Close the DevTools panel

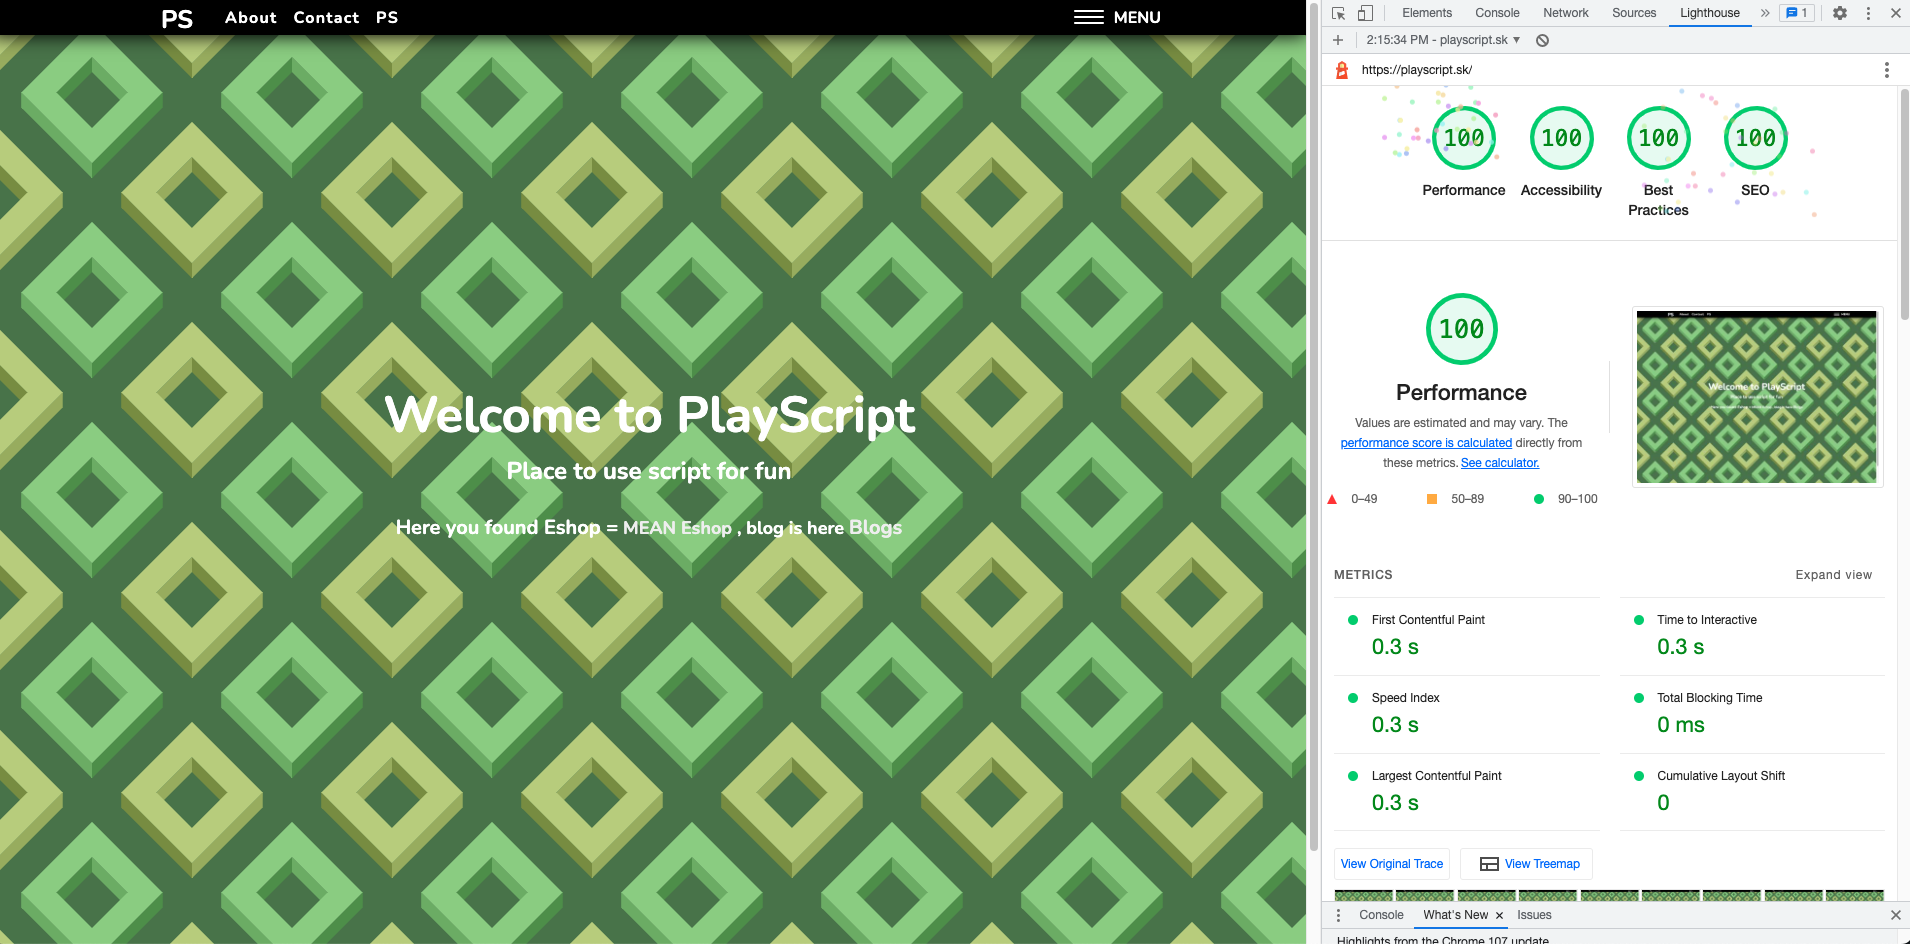(1895, 13)
